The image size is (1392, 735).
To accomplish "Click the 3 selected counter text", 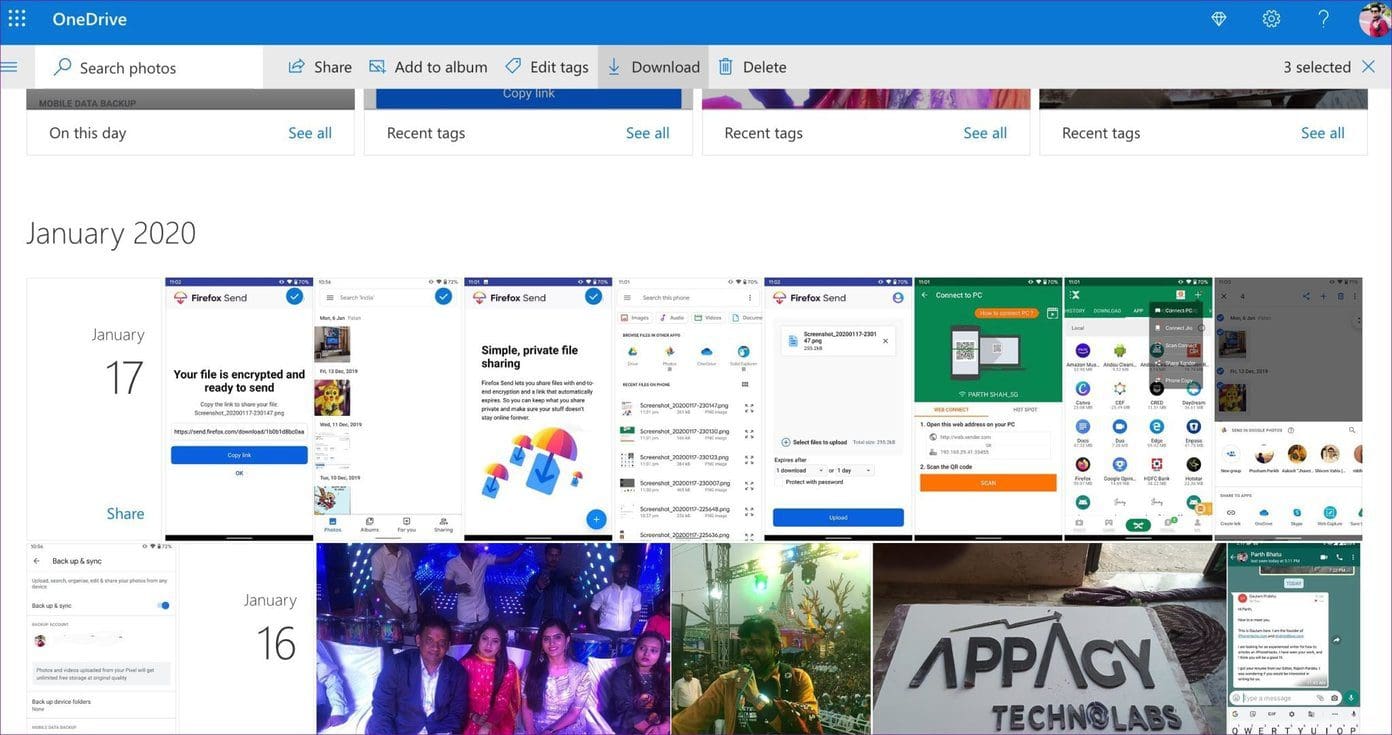I will click(1317, 67).
